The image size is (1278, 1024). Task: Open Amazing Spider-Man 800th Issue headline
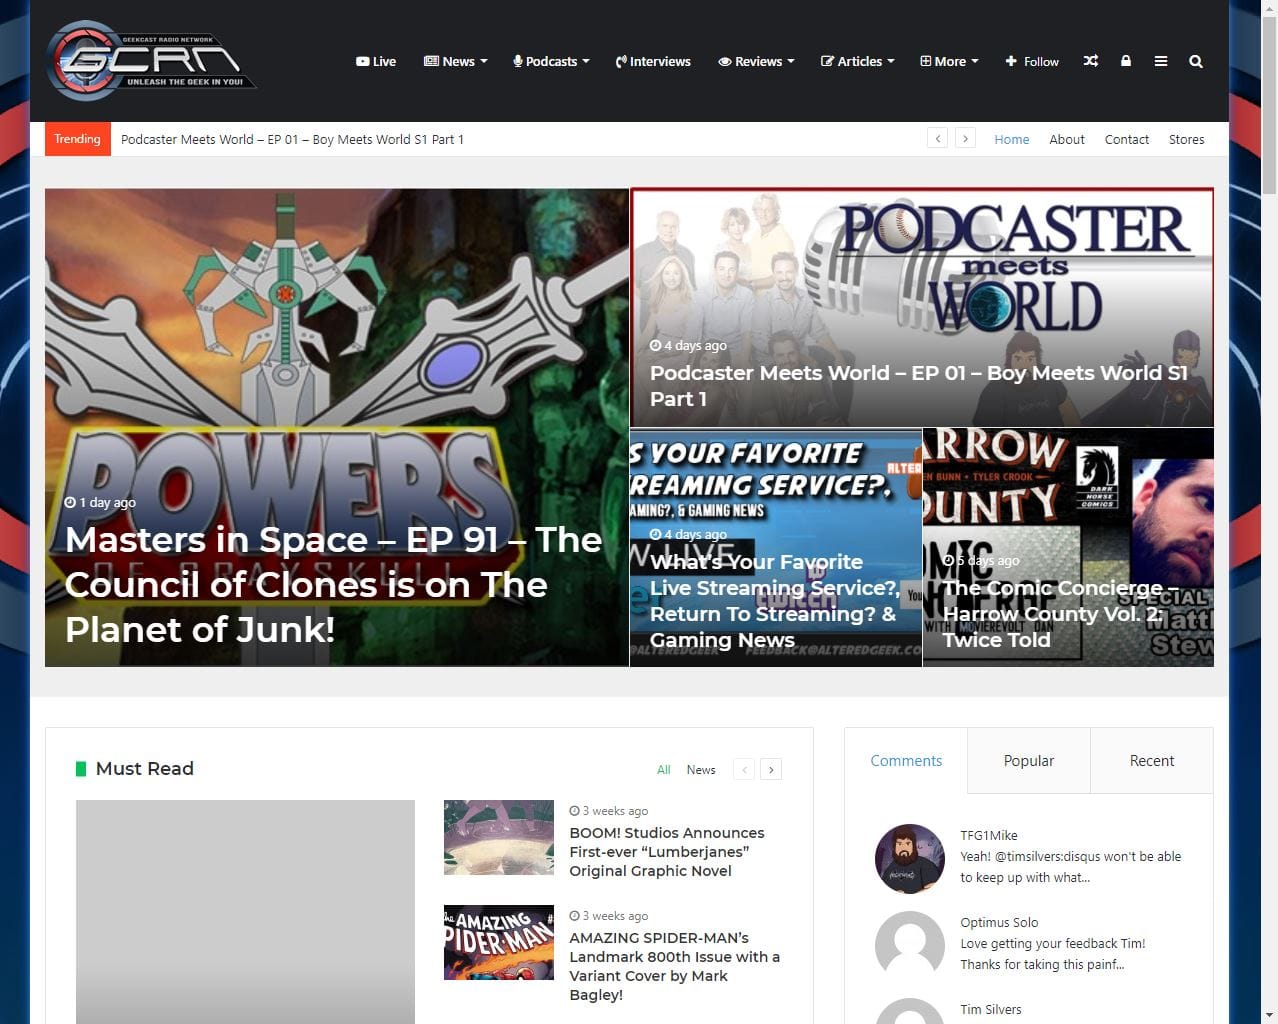point(674,966)
